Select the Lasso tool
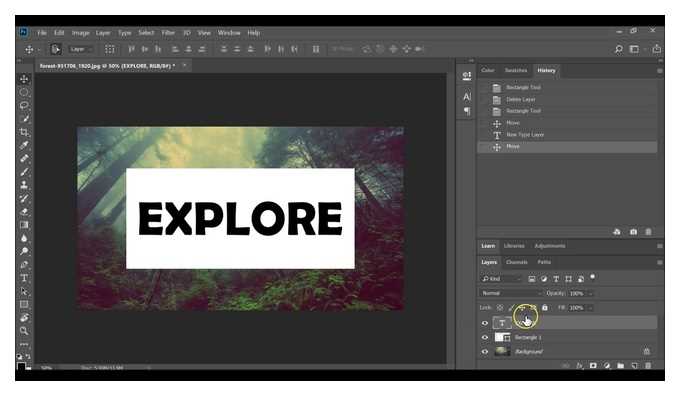The height and width of the screenshot is (396, 680). [24, 105]
